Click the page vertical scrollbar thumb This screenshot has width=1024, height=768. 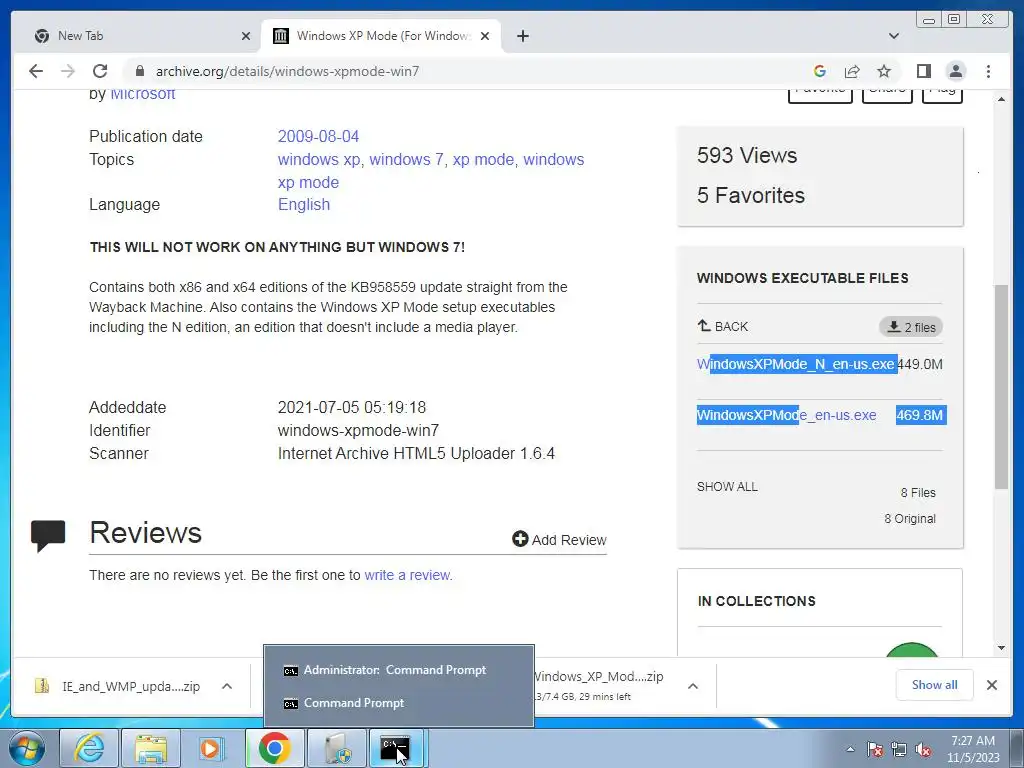[1001, 386]
